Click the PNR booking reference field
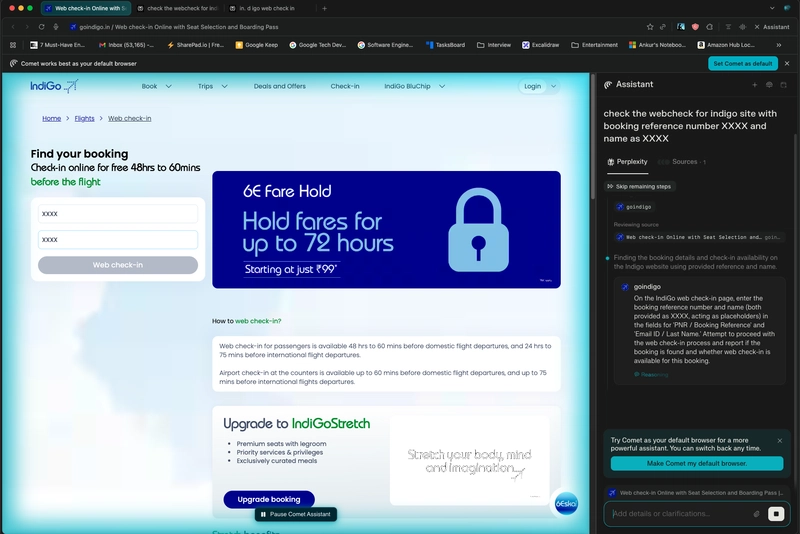 point(118,213)
